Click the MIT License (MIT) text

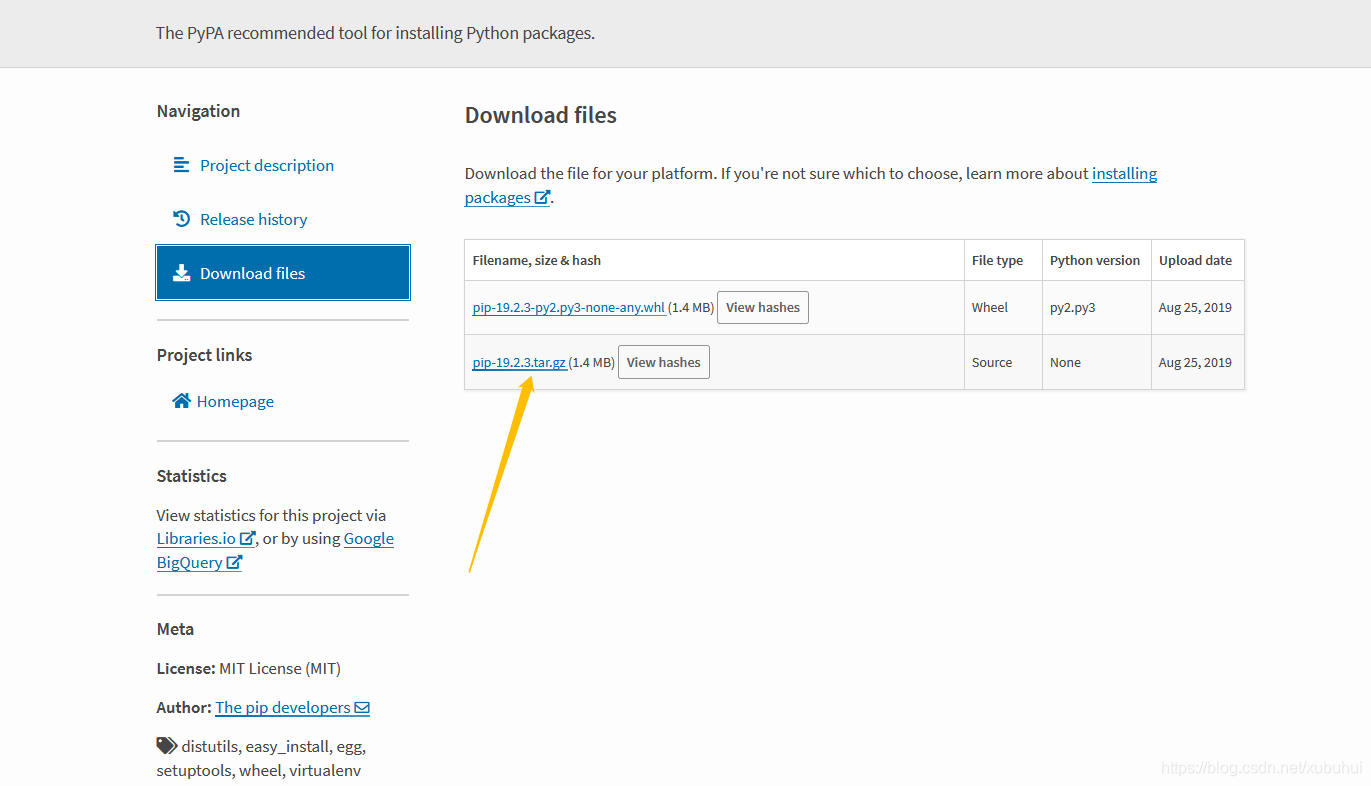click(x=280, y=668)
